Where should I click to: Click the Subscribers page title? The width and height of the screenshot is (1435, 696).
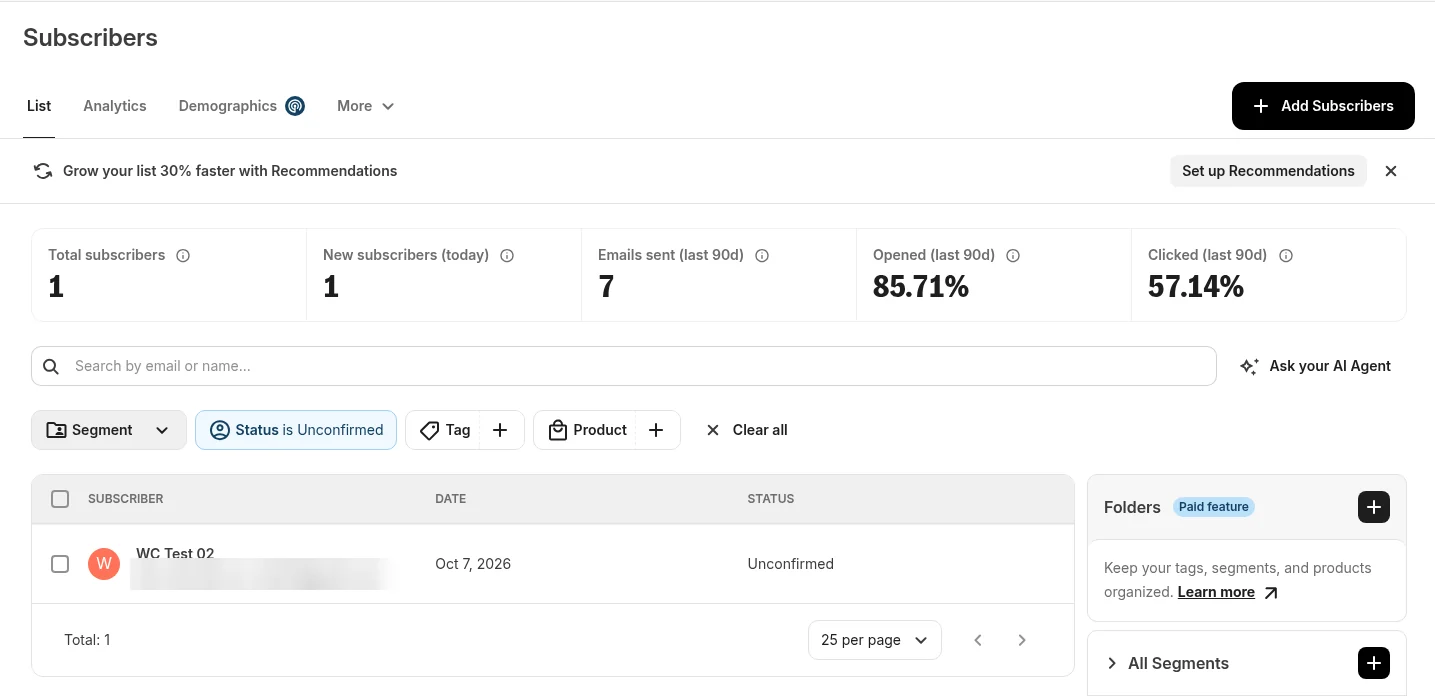pos(90,38)
